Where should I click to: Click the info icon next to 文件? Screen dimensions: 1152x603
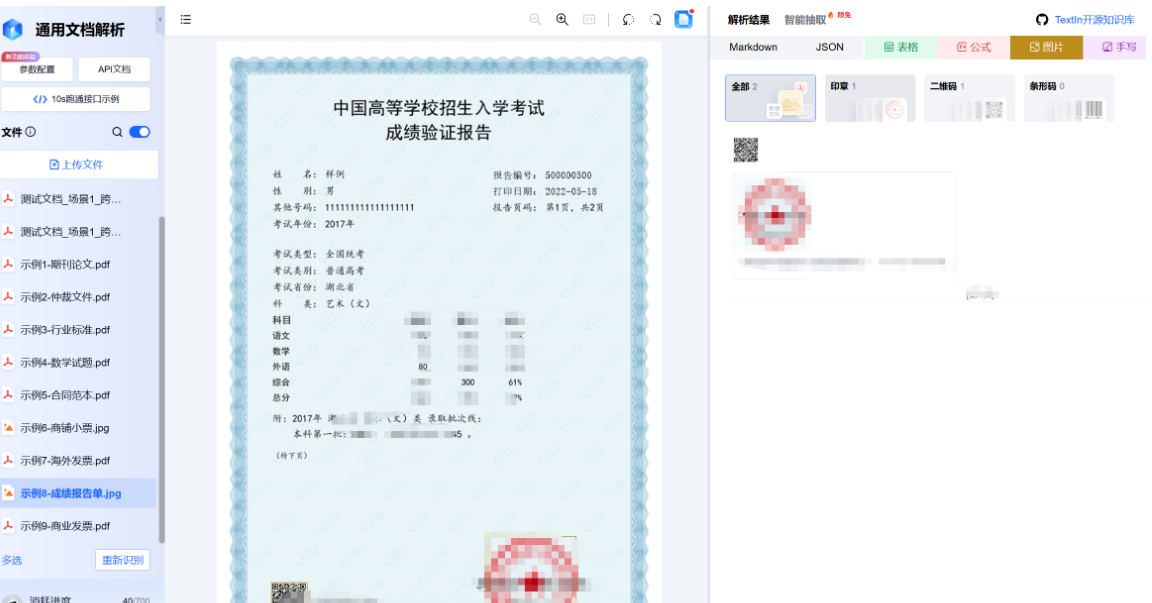pos(31,132)
